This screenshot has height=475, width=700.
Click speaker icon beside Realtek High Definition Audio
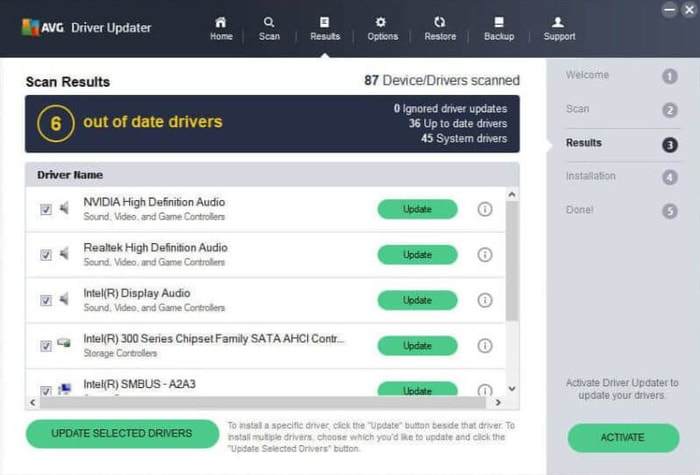65,253
